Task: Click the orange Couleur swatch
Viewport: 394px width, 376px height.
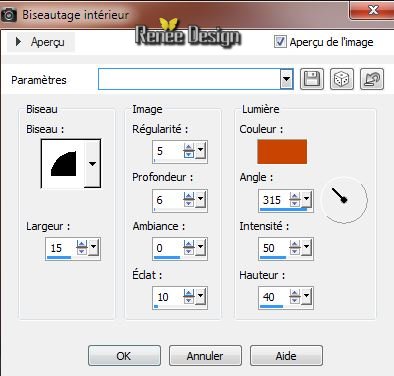Action: coord(282,152)
